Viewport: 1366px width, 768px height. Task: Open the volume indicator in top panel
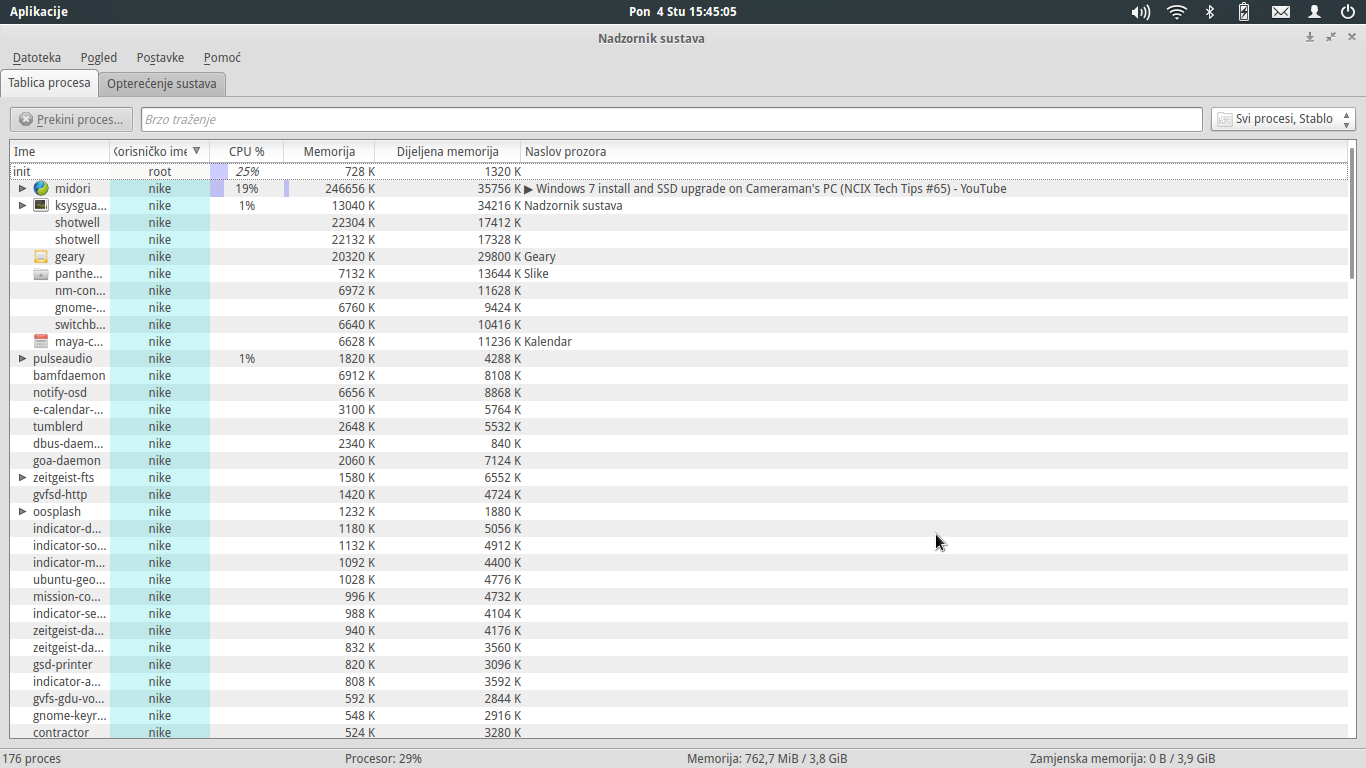[x=1140, y=12]
